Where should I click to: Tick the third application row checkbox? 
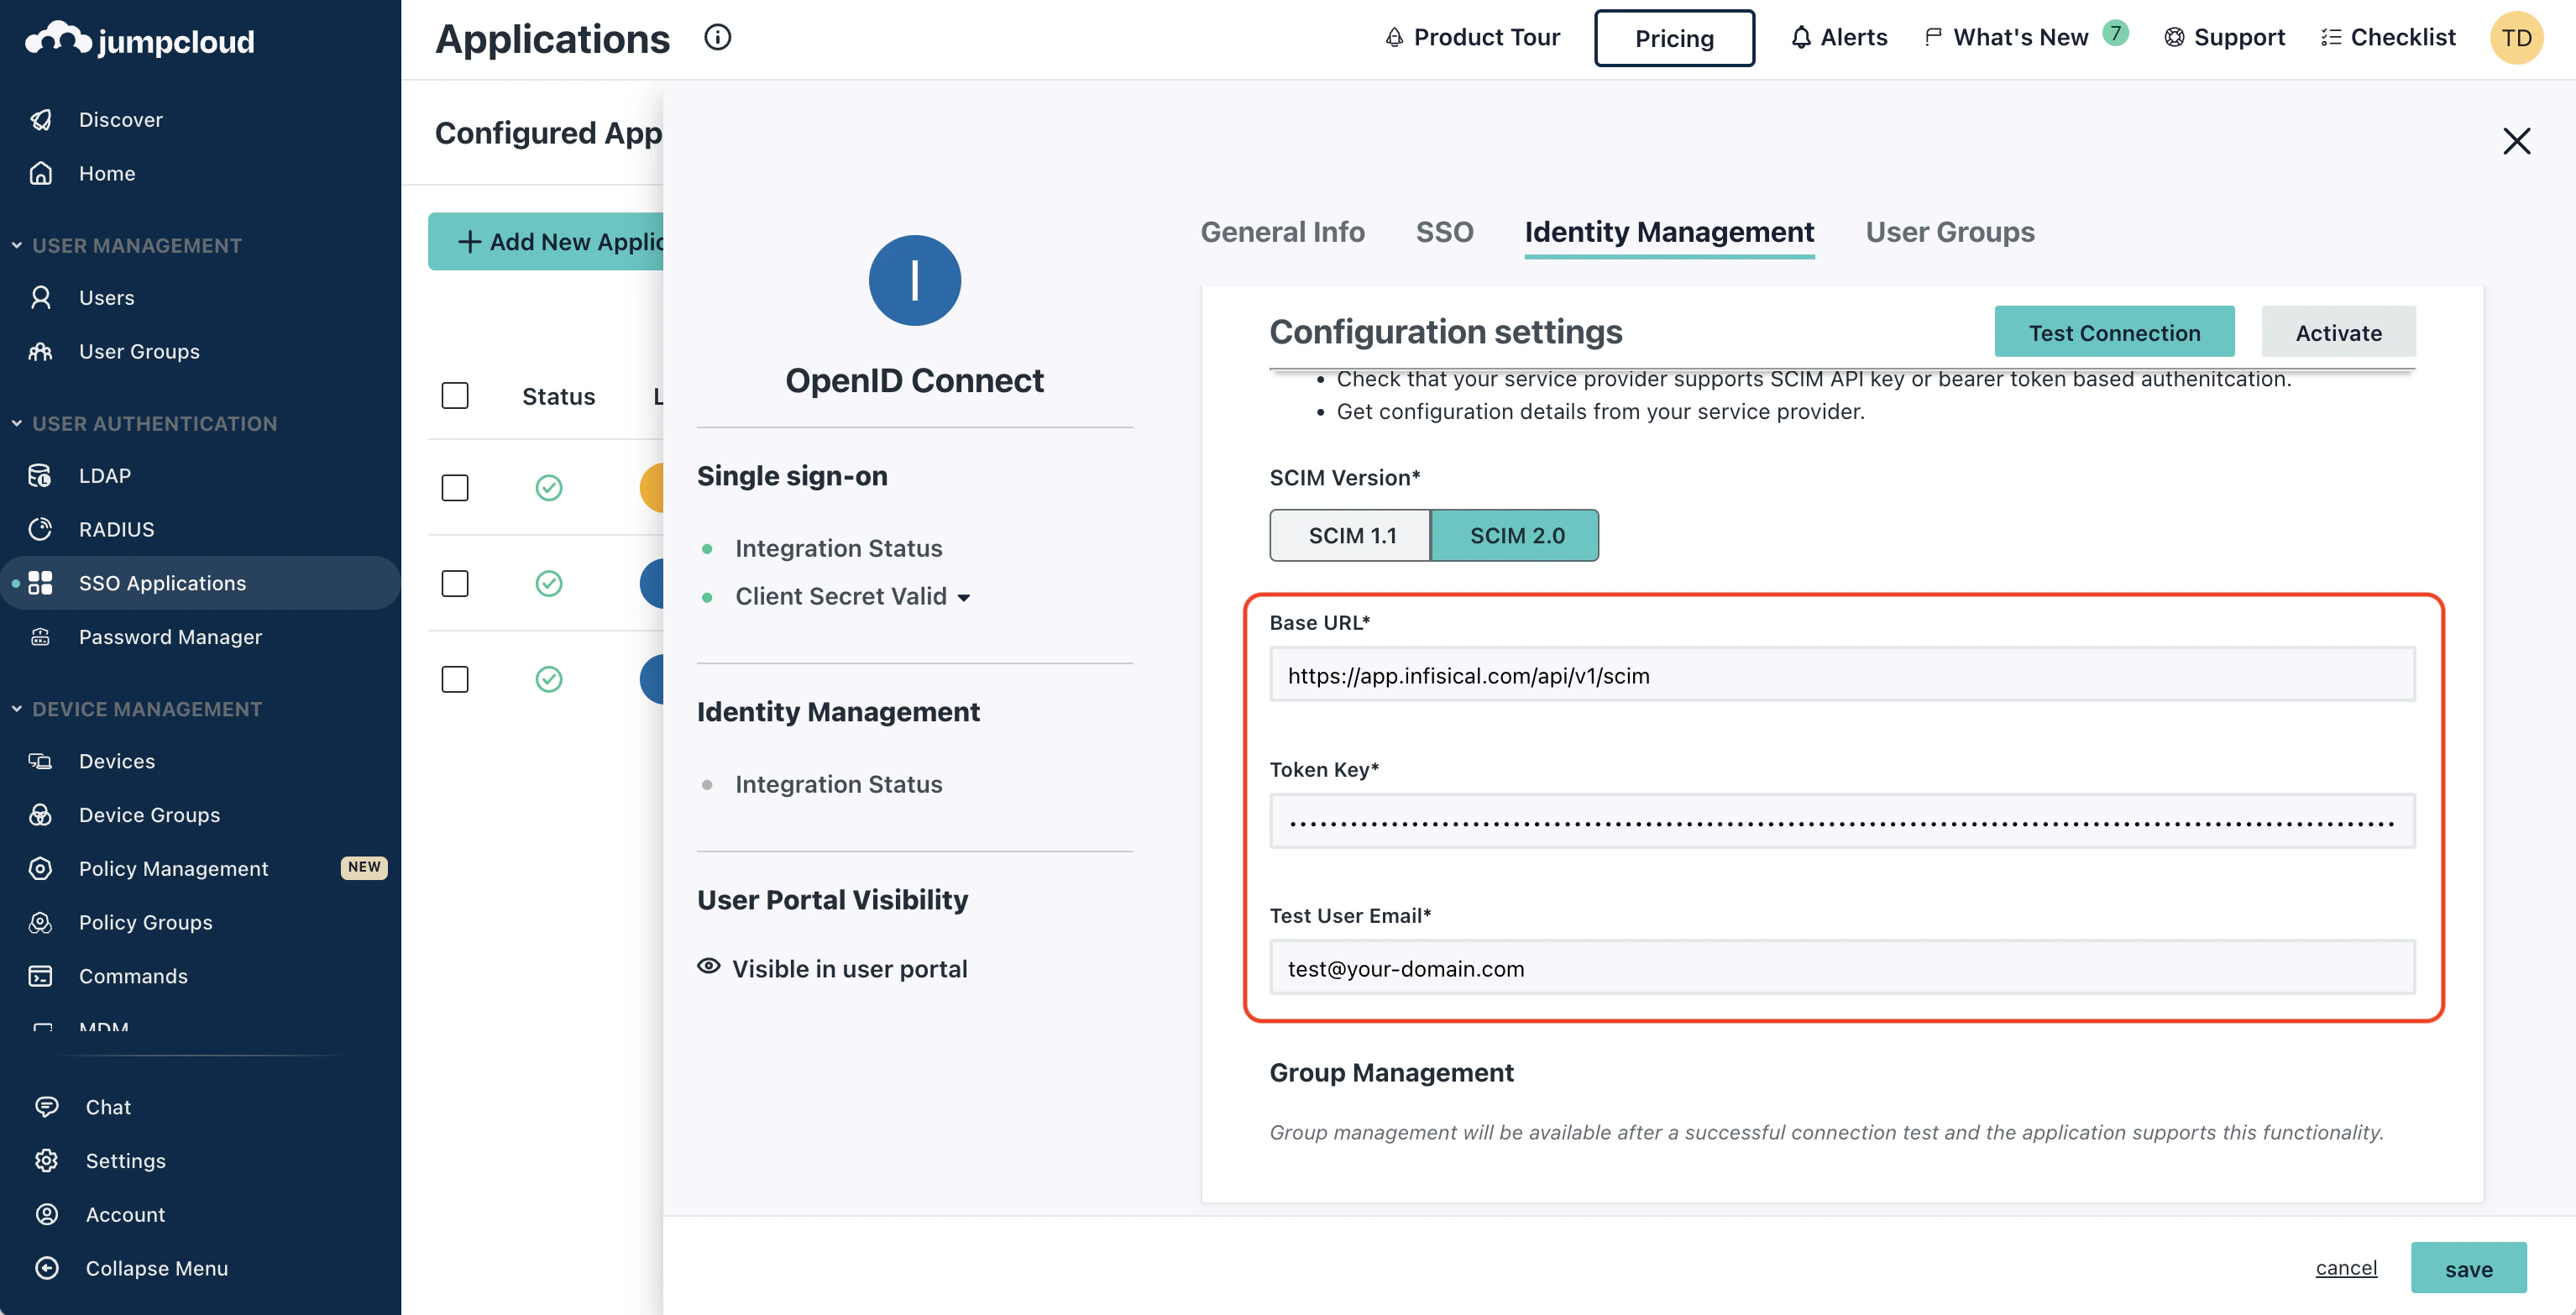tap(455, 679)
